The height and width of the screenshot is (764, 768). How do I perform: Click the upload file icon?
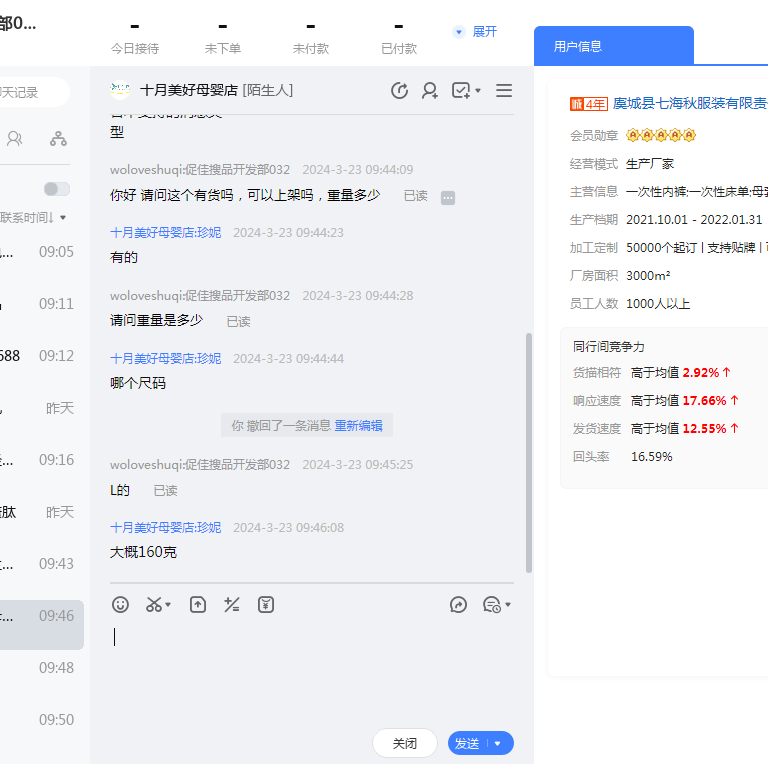coord(198,604)
